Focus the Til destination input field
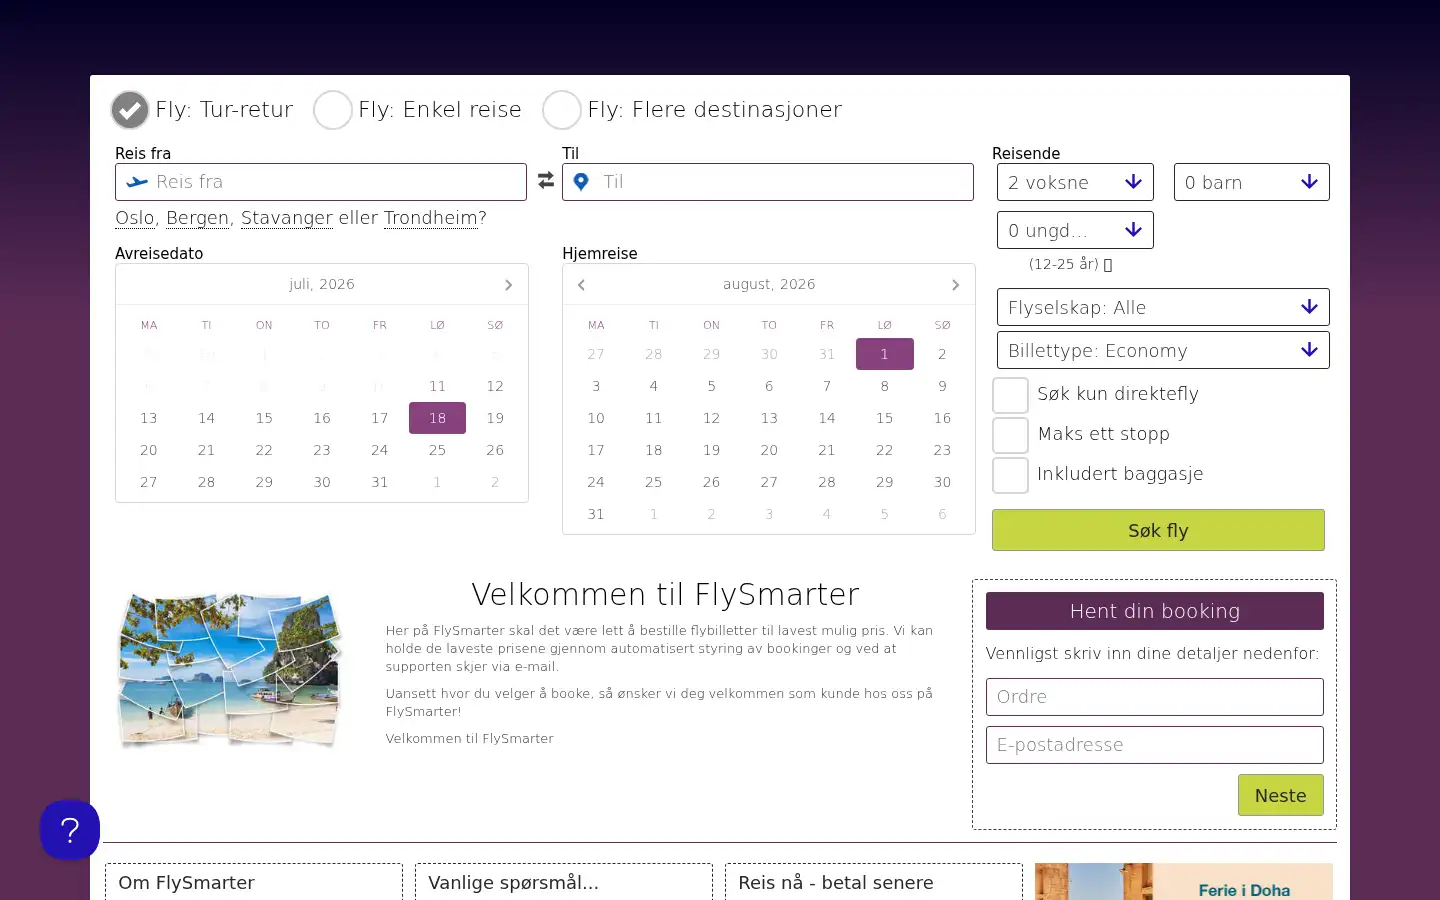 pos(768,182)
